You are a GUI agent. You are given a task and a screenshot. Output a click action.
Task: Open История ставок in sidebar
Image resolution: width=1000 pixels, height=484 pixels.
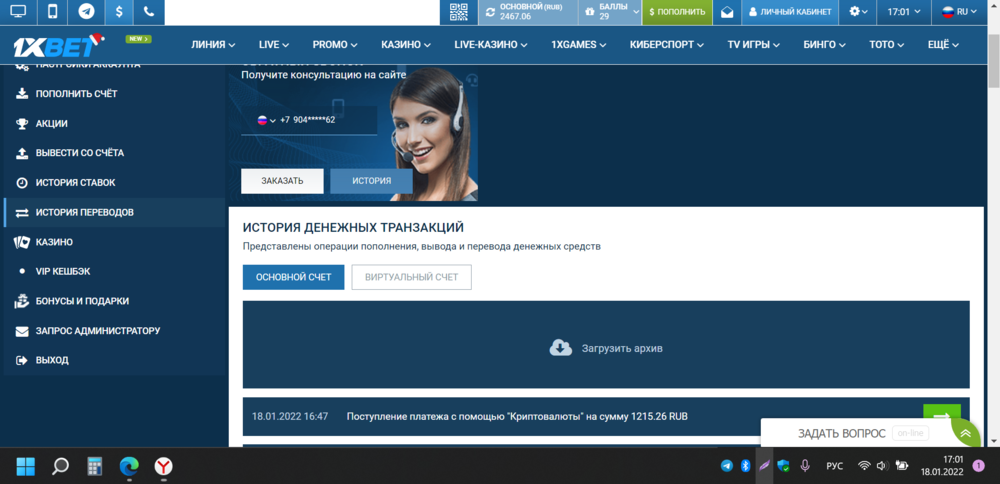click(114, 182)
